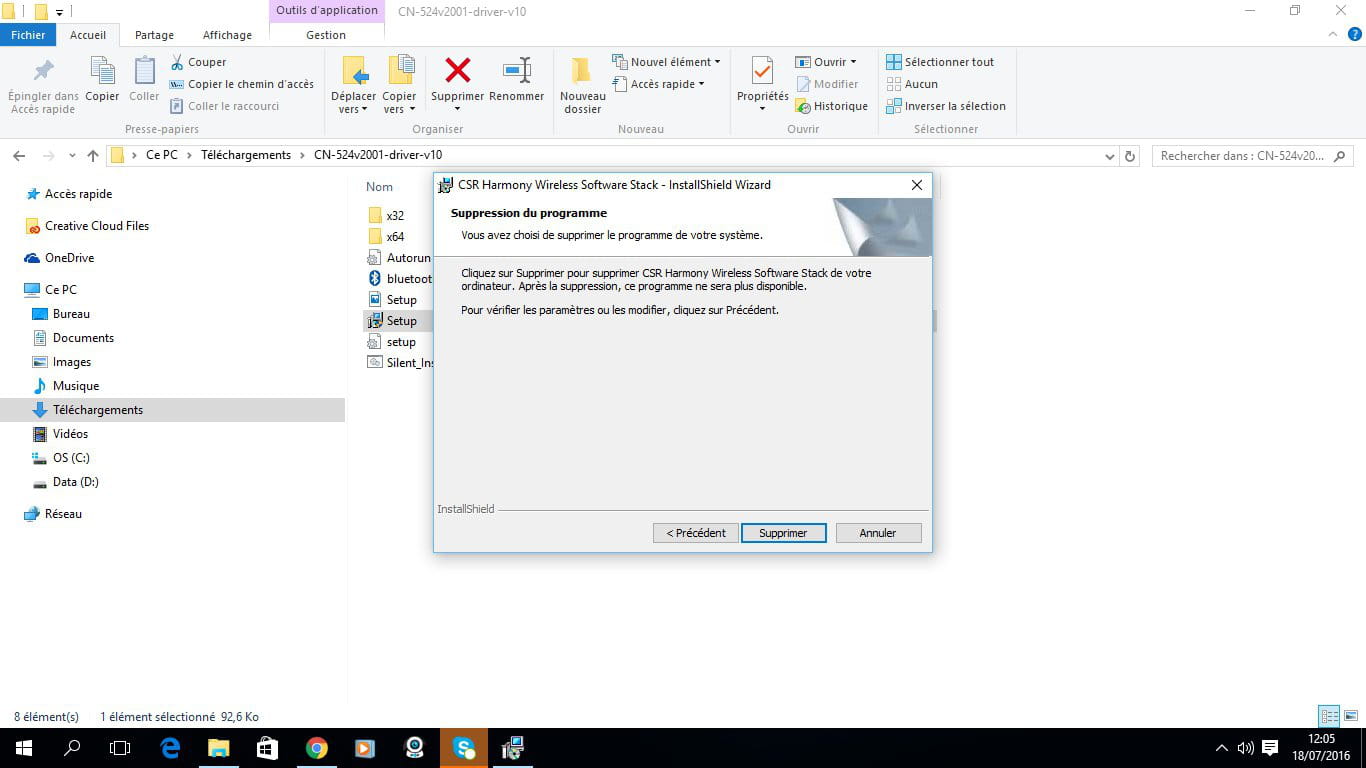Click Aucun selection option

(912, 84)
